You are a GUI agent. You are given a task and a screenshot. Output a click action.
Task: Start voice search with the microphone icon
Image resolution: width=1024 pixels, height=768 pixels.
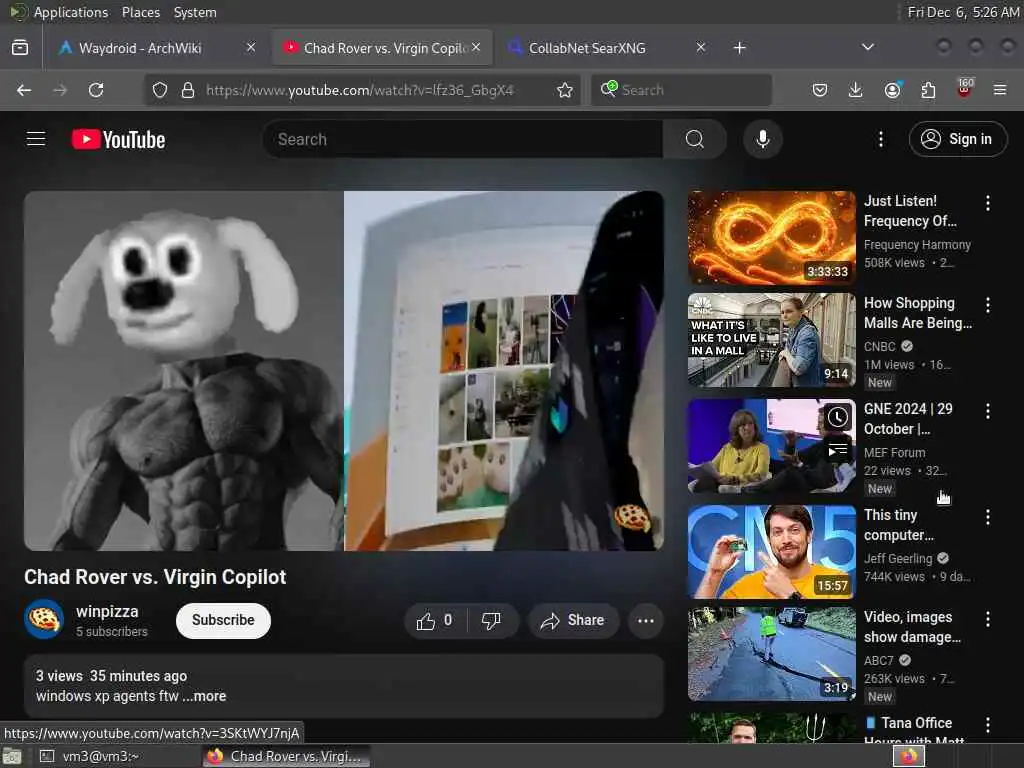coord(762,139)
